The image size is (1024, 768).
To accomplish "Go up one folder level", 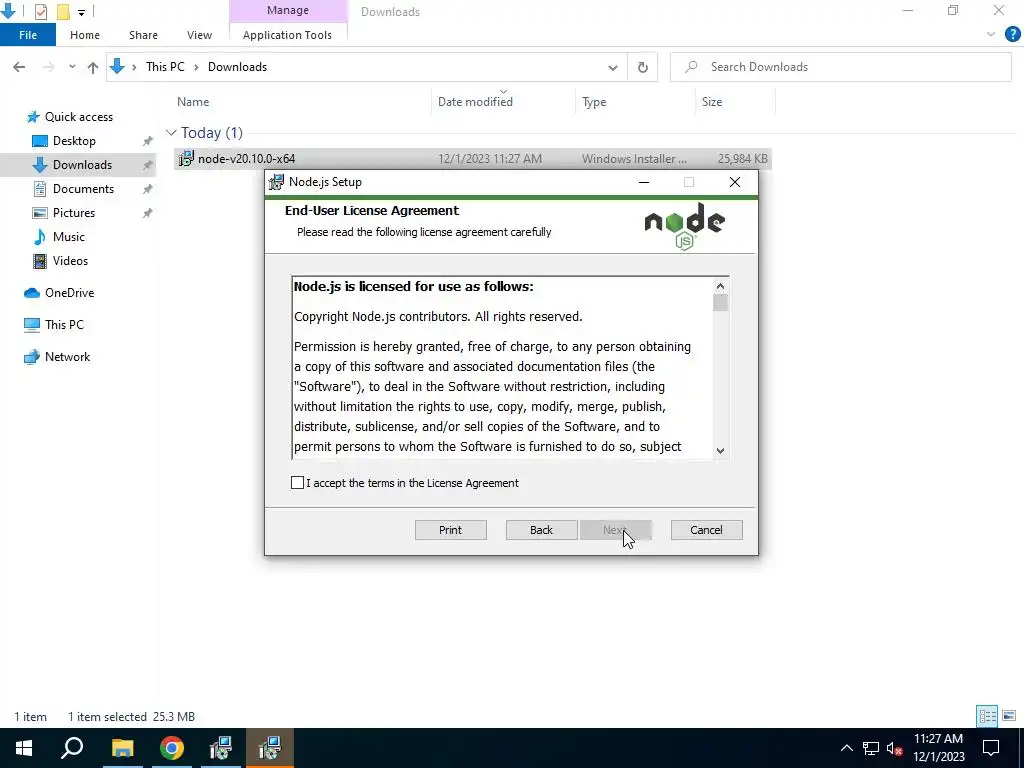I will tap(93, 67).
